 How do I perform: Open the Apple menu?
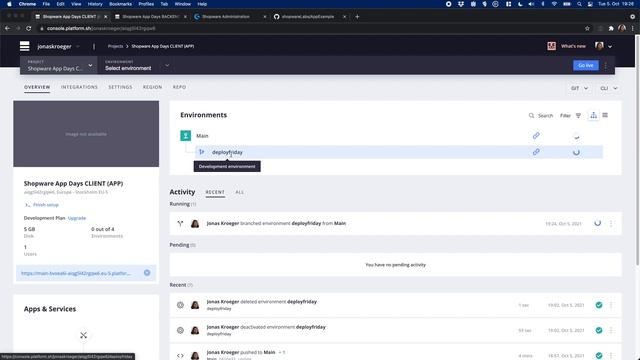click(x=9, y=4)
